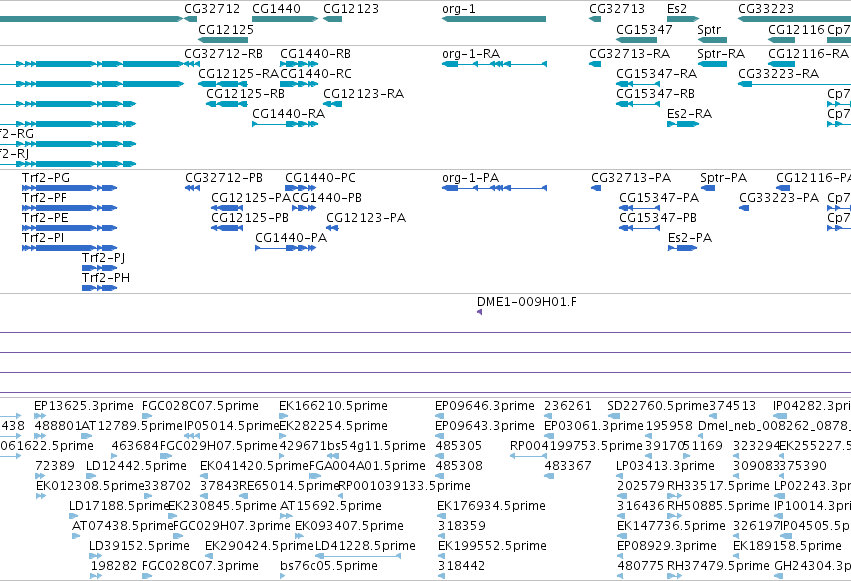Image resolution: width=851 pixels, height=581 pixels.
Task: Click the DME1-009H01.F feature
Action: click(479, 312)
